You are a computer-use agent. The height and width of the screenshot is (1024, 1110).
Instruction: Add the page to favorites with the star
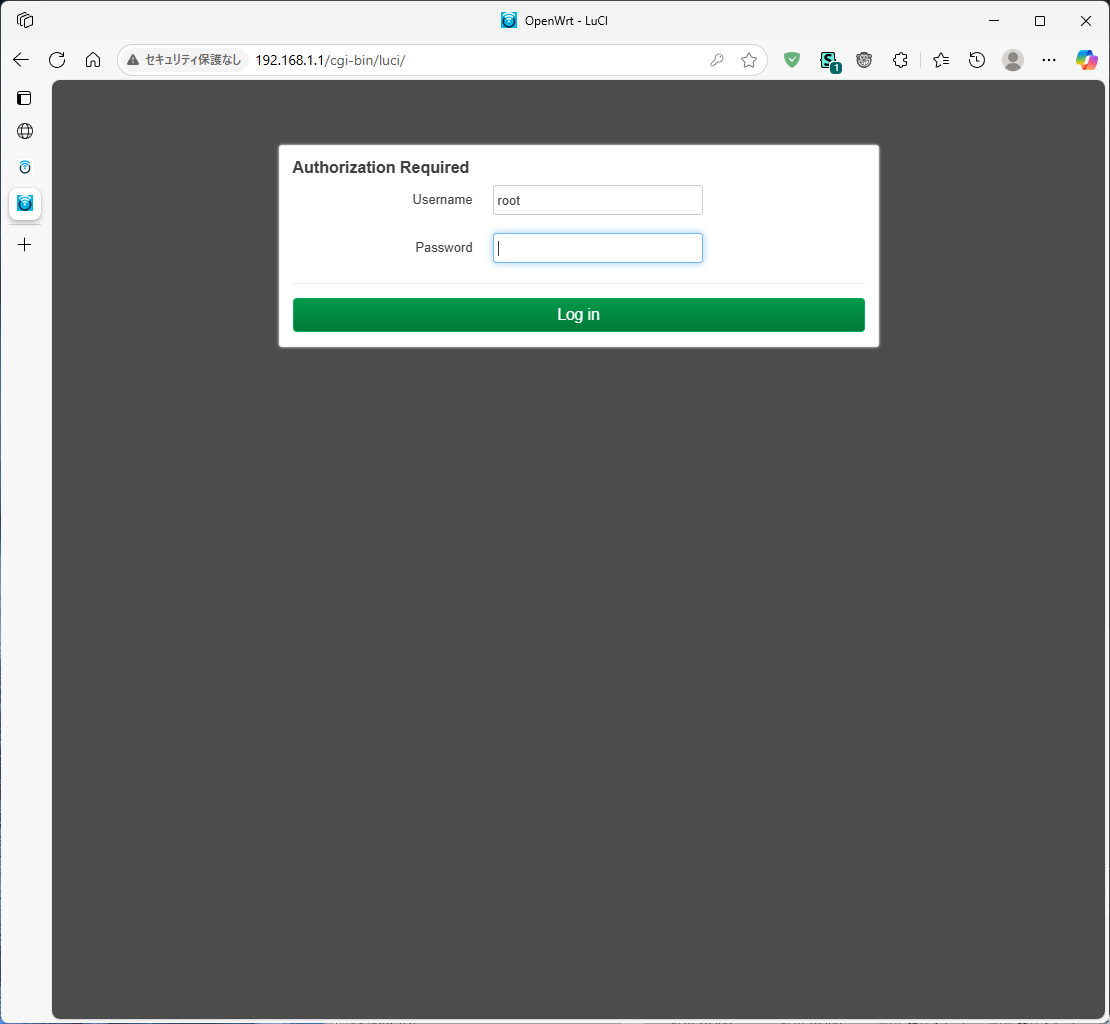[749, 60]
